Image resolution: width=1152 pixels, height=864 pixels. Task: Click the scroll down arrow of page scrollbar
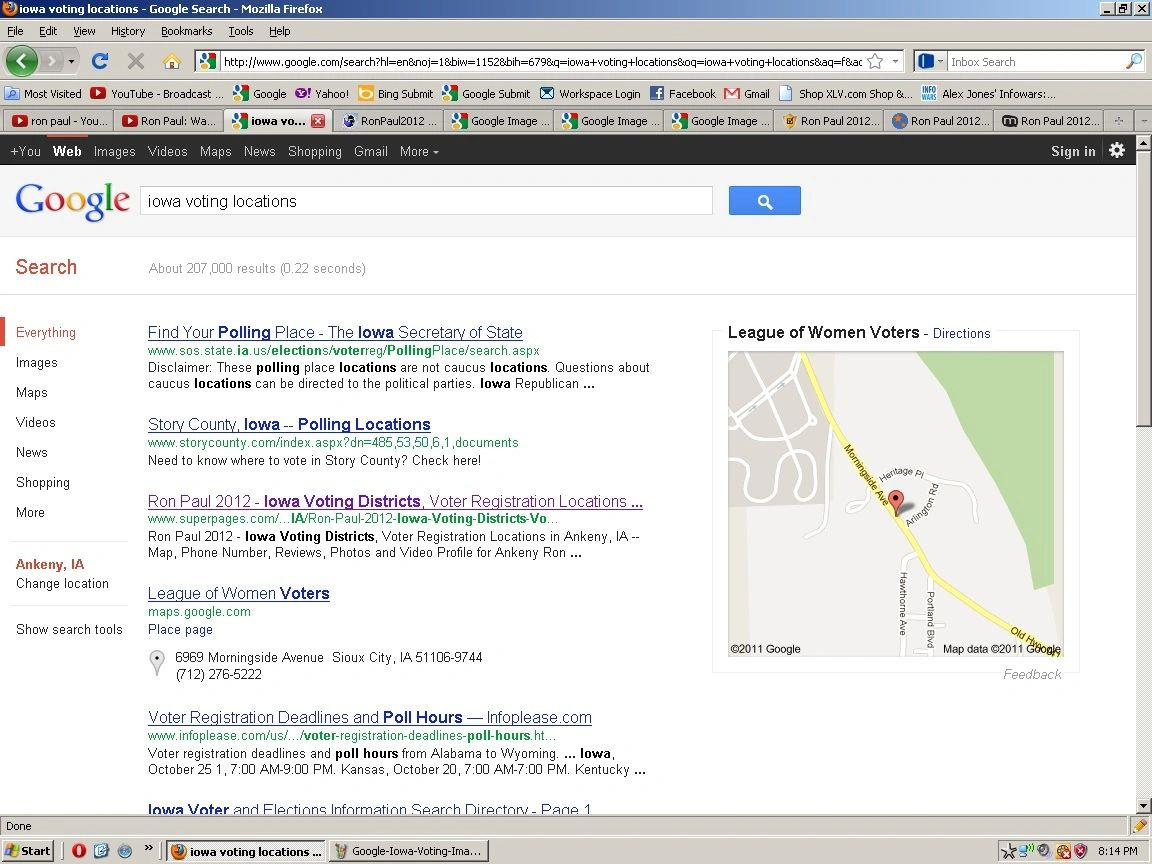coord(1144,805)
